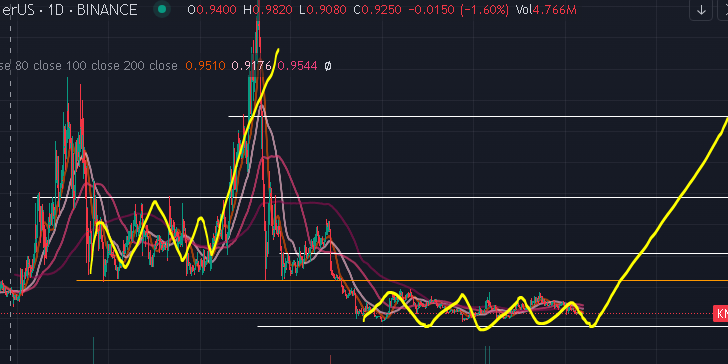Open the 1D BINANCE symbol title
Image resolution: width=728 pixels, height=364 pixels.
point(69,9)
